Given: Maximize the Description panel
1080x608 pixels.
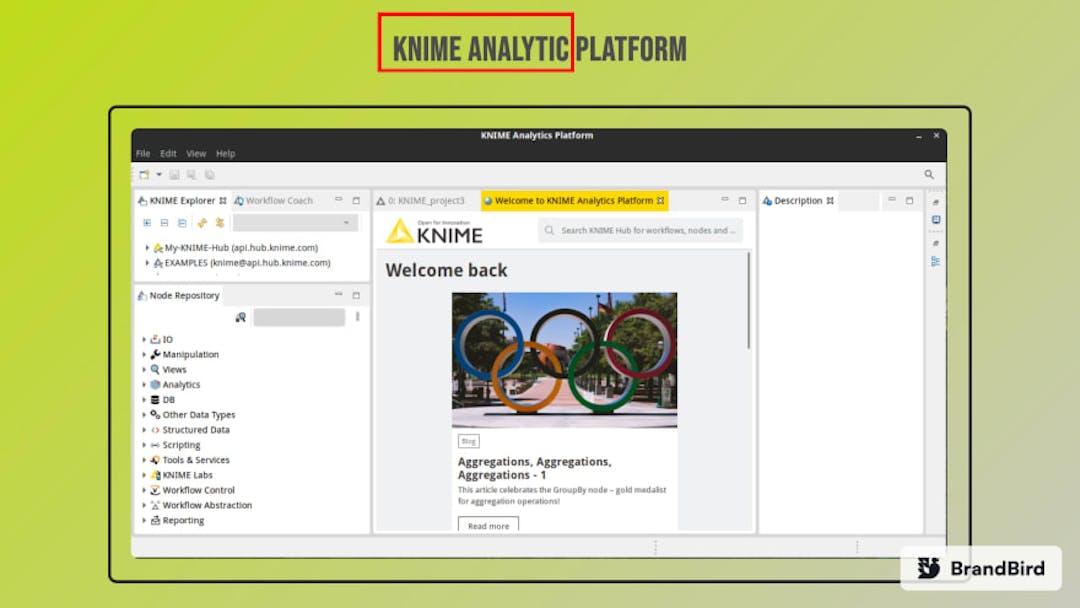Looking at the screenshot, I should pos(907,200).
